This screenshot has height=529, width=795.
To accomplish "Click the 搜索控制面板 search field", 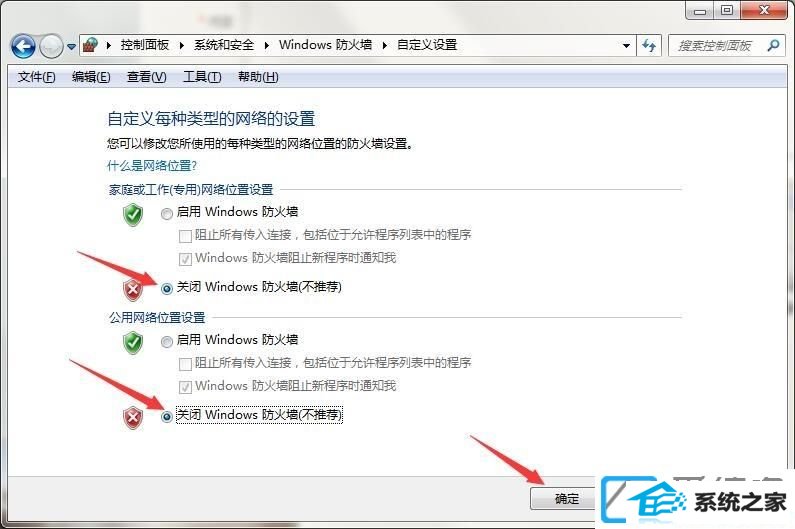I will click(716, 46).
